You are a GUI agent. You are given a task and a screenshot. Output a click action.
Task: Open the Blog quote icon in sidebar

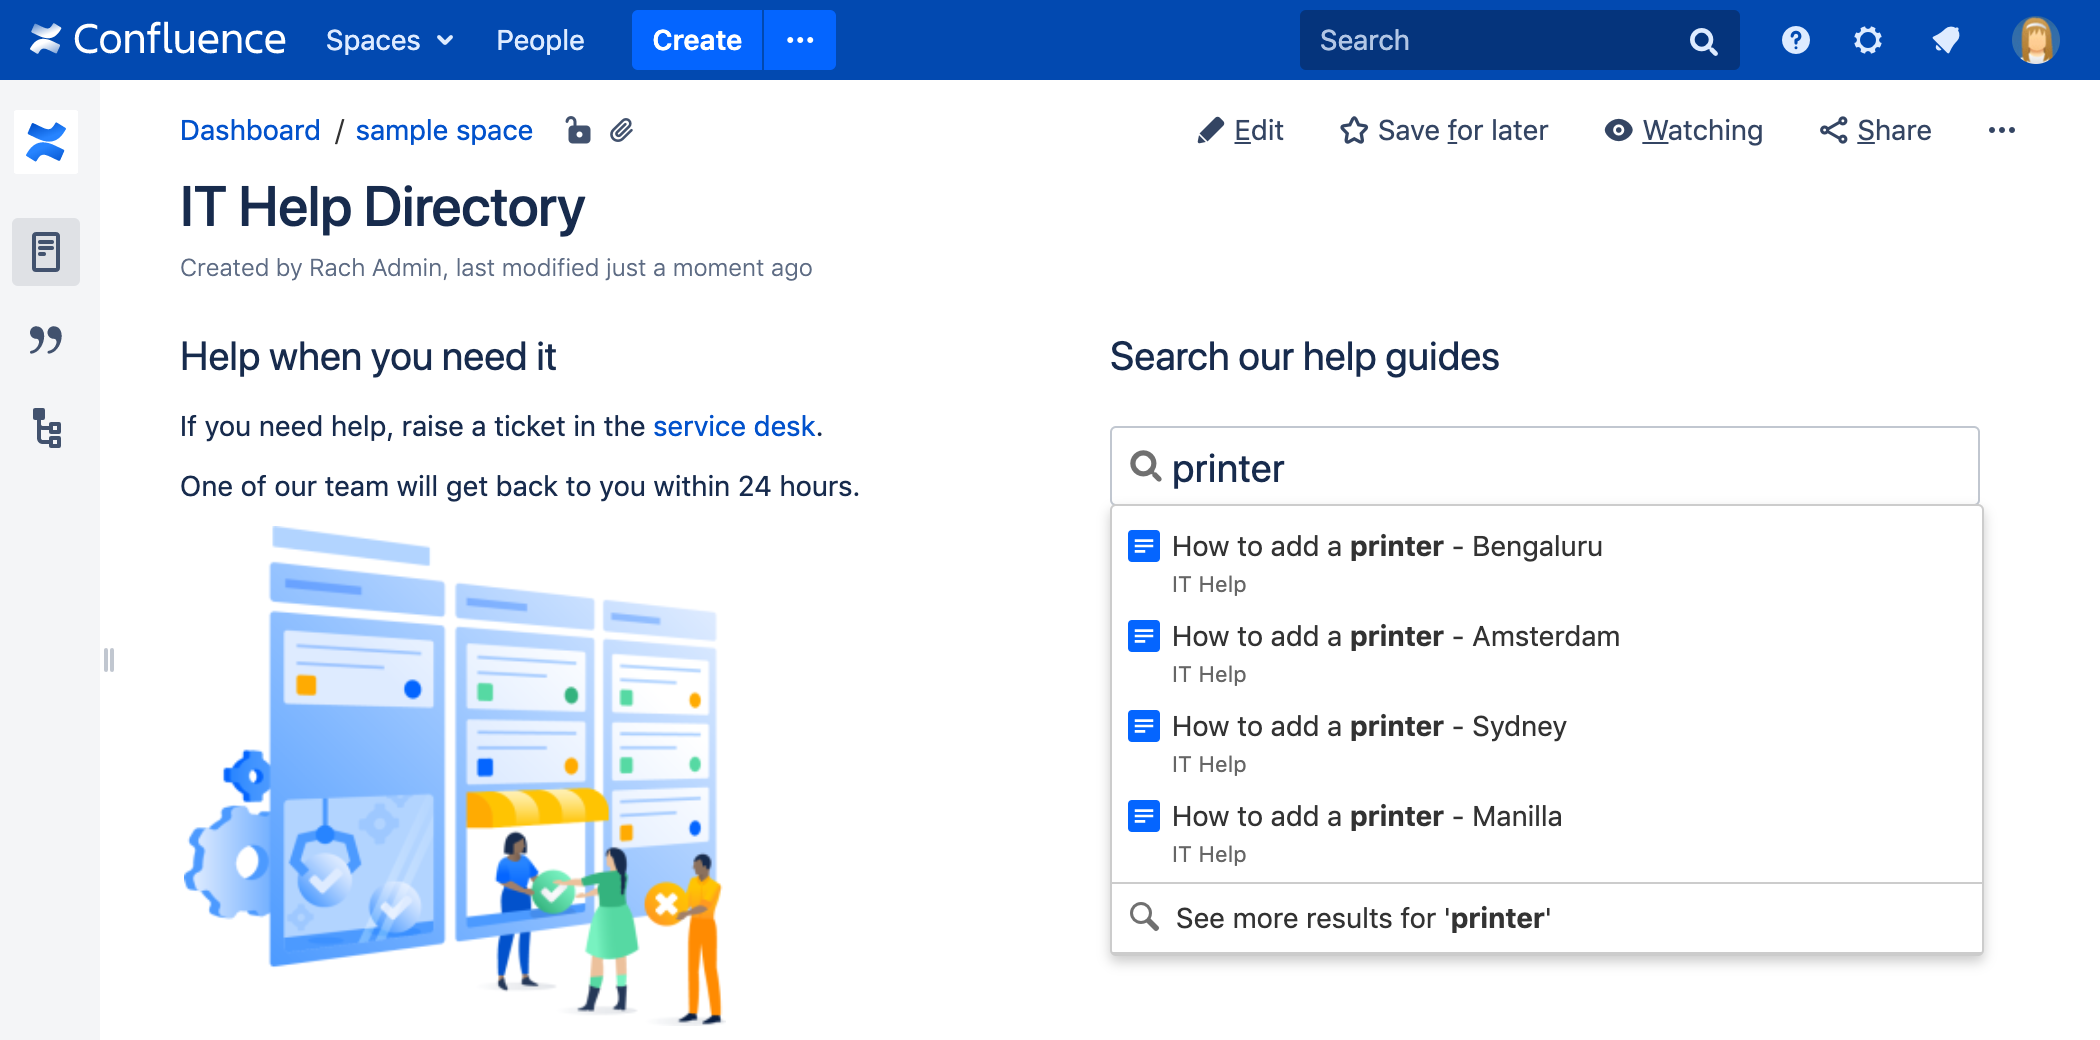point(46,340)
